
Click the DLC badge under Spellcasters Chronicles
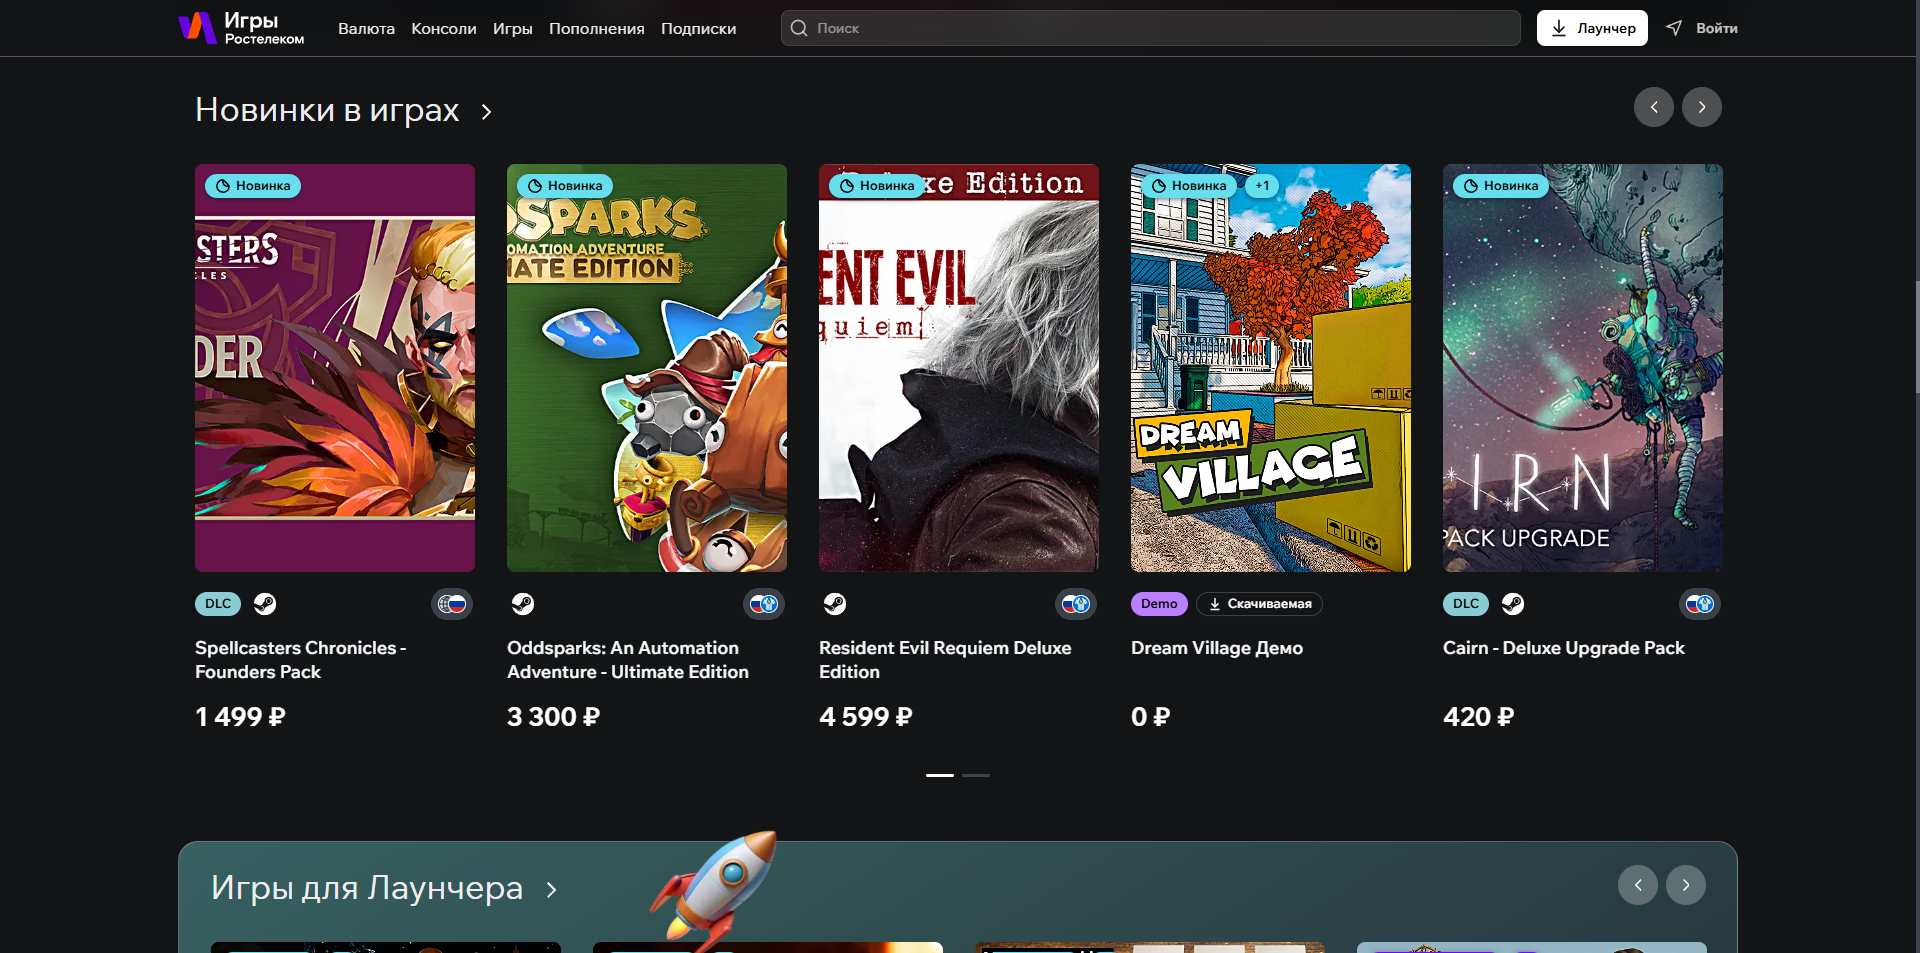tap(218, 604)
